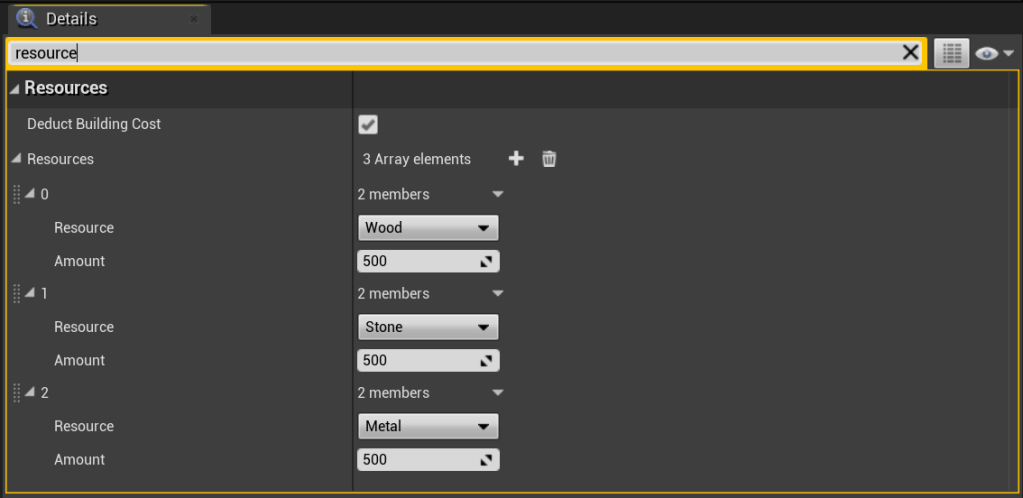The height and width of the screenshot is (498, 1023).
Task: Toggle Deduct Building Cost checkbox
Action: pyautogui.click(x=368, y=124)
